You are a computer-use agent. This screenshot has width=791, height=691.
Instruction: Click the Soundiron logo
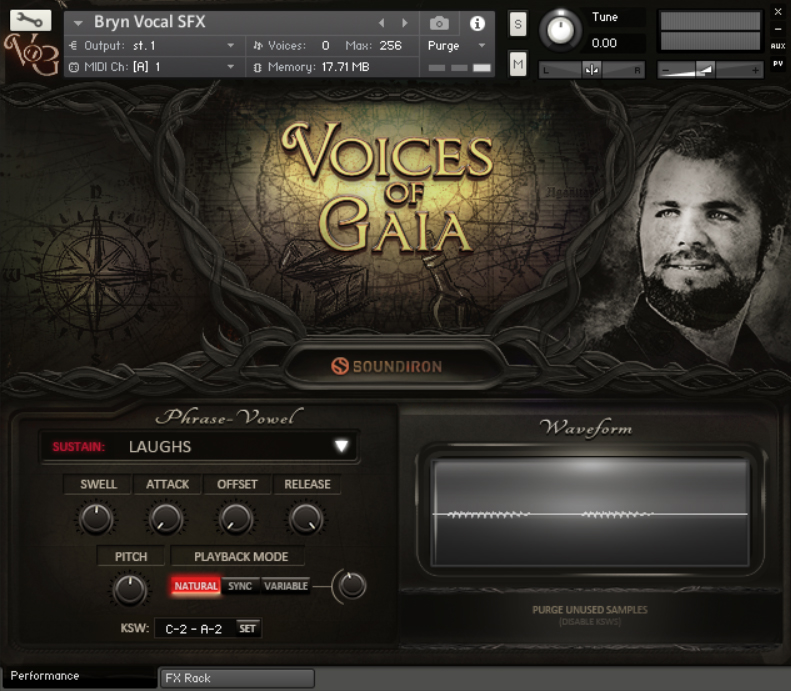386,366
